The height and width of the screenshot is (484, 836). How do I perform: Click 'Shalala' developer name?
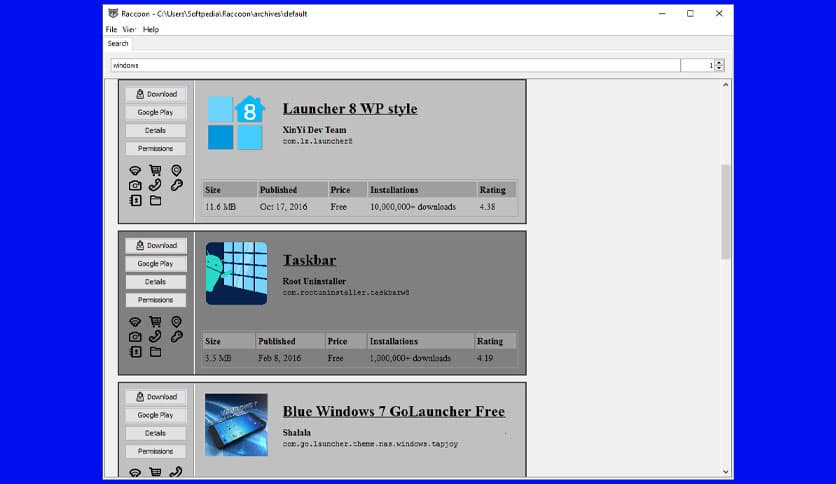[296, 432]
